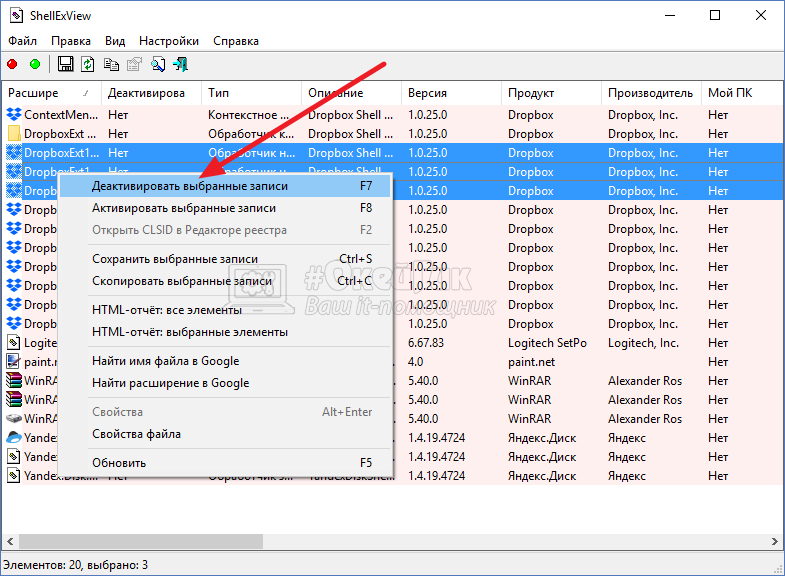
Task: Click the Logitech row file icon
Action: point(13,343)
